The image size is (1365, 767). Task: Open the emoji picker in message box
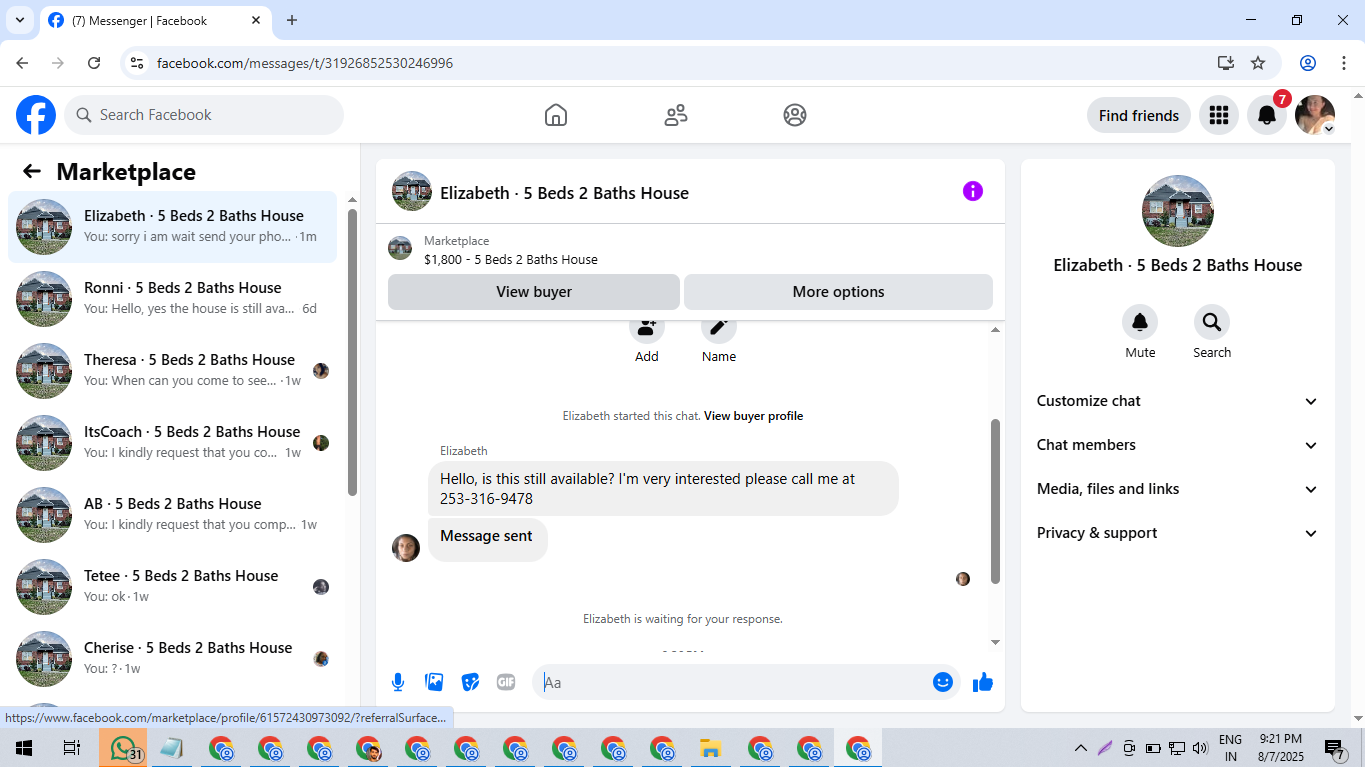tap(942, 682)
